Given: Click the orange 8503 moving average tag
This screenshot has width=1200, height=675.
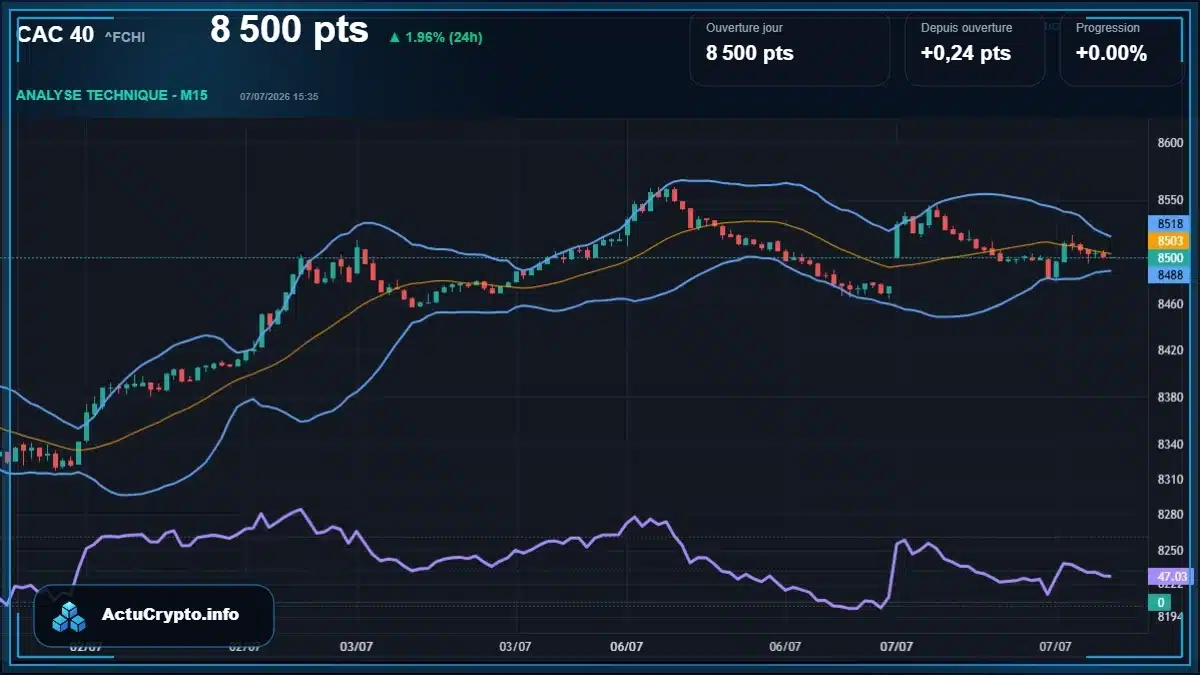Looking at the screenshot, I should pyautogui.click(x=1167, y=241).
